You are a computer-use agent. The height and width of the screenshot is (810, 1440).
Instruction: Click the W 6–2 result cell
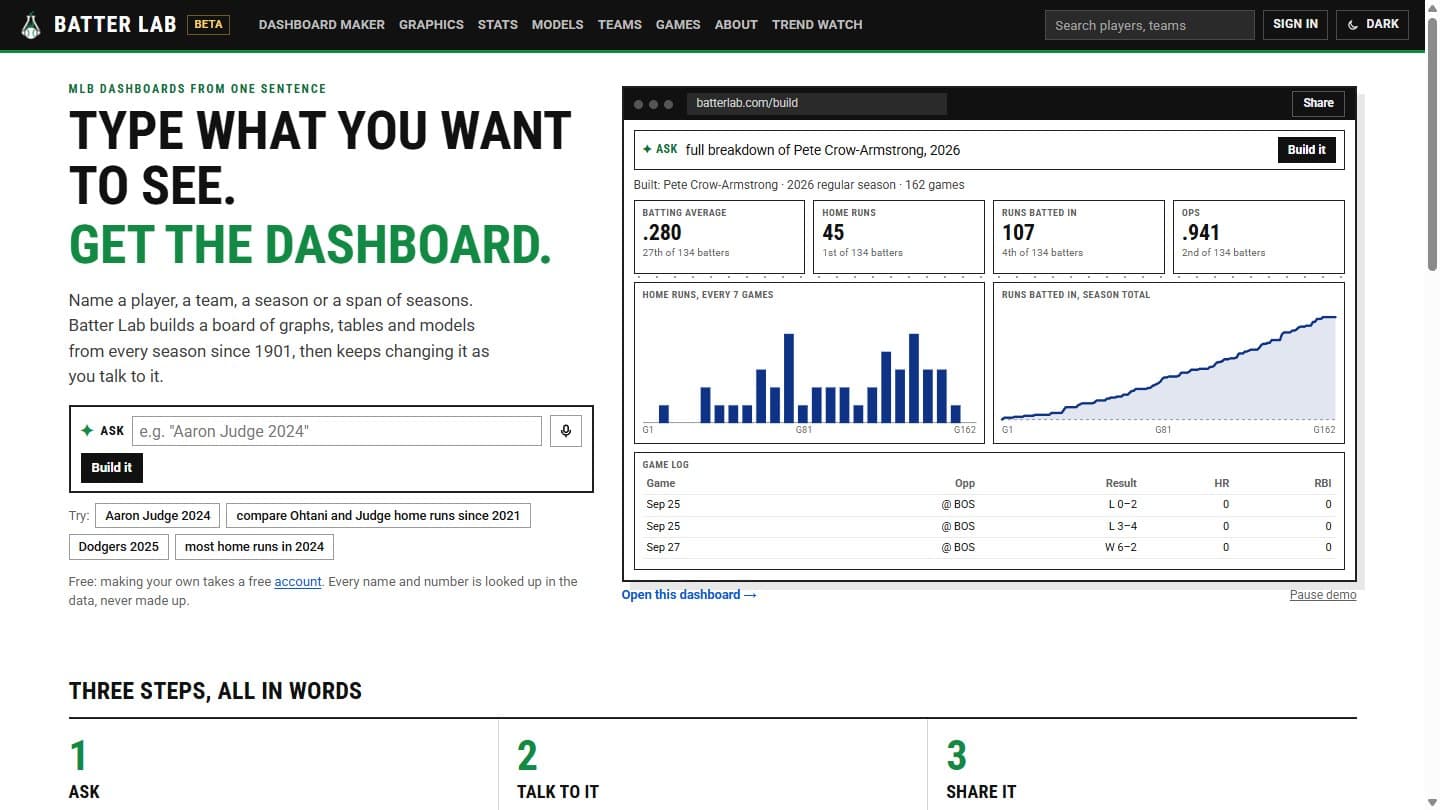(x=1121, y=547)
